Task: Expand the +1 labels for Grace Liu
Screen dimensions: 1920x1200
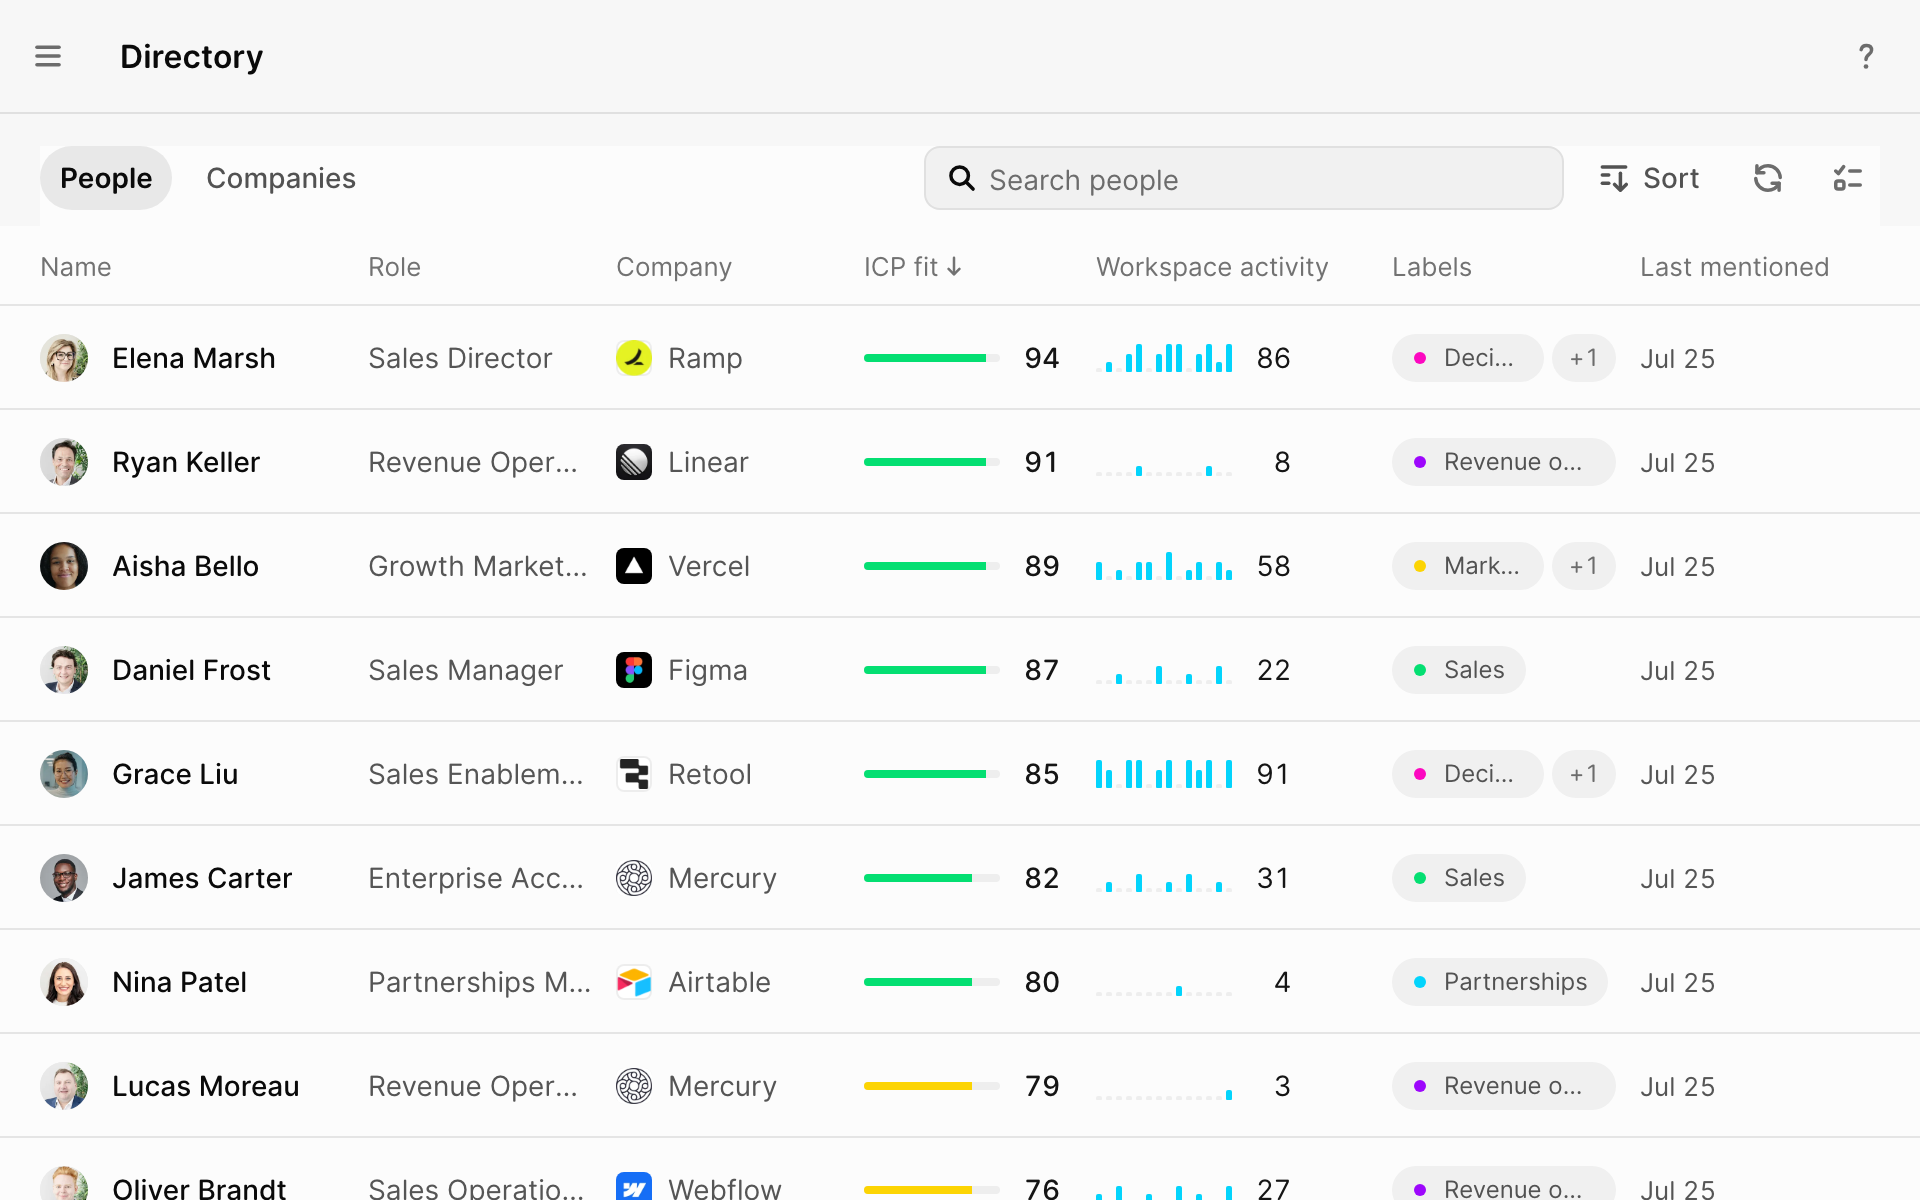Action: [x=1584, y=774]
